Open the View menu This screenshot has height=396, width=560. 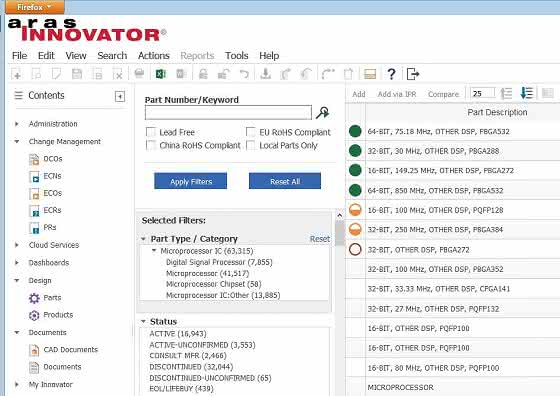coord(76,56)
